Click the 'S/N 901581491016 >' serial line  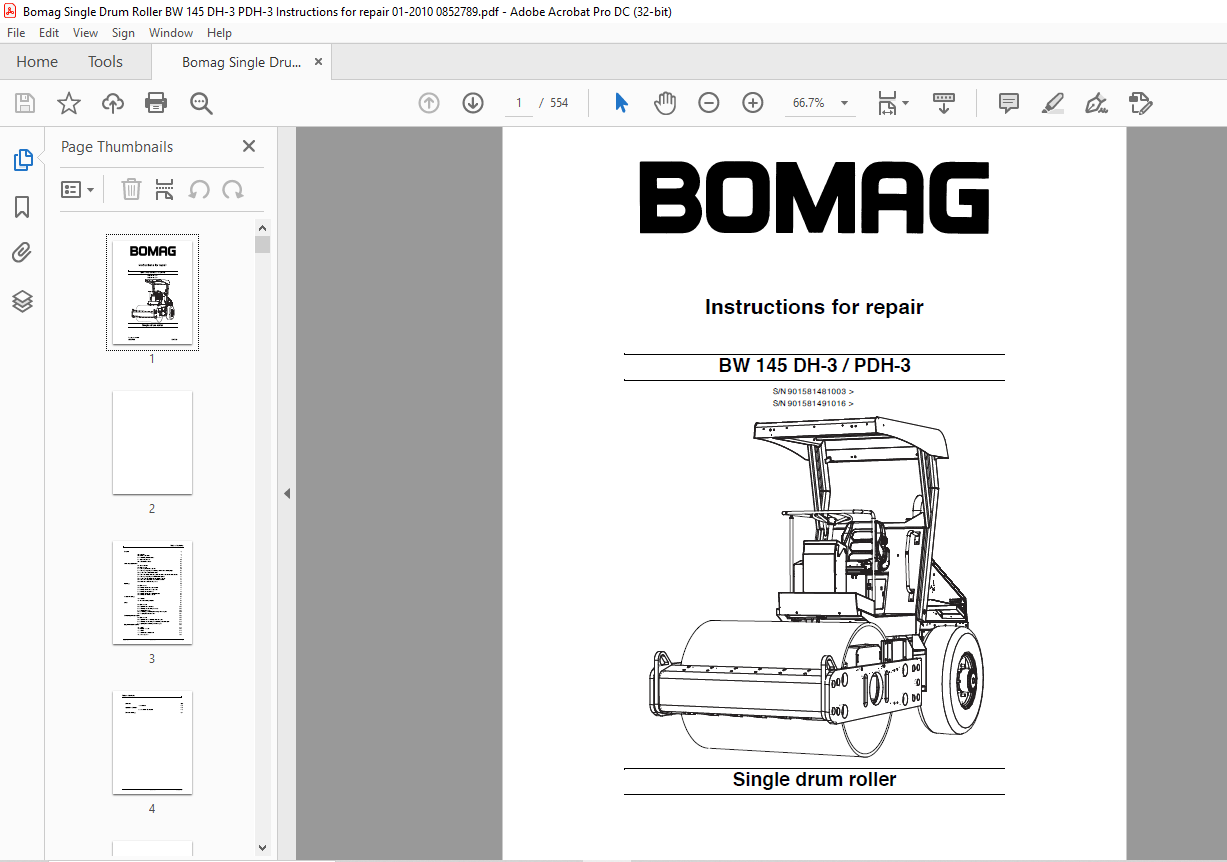[812, 403]
